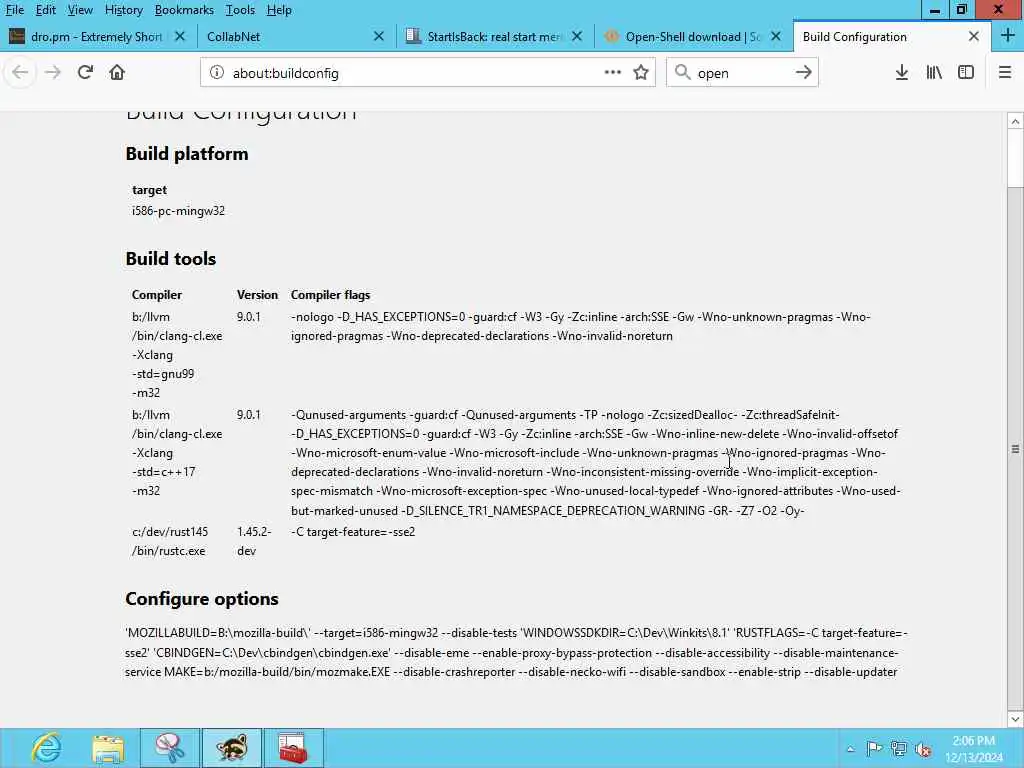1024x768 pixels.
Task: Open the Help menu
Action: coord(279,10)
